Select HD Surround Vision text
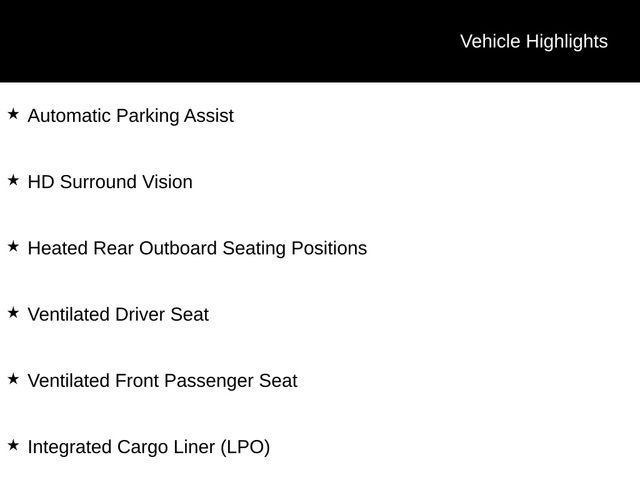Image resolution: width=640 pixels, height=480 pixels. [x=110, y=182]
